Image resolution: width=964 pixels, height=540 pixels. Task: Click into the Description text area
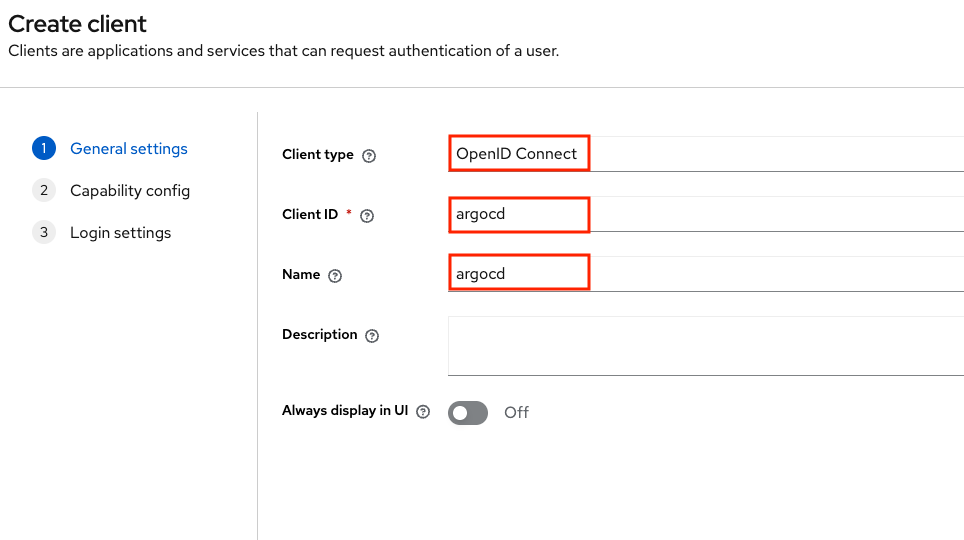(706, 346)
